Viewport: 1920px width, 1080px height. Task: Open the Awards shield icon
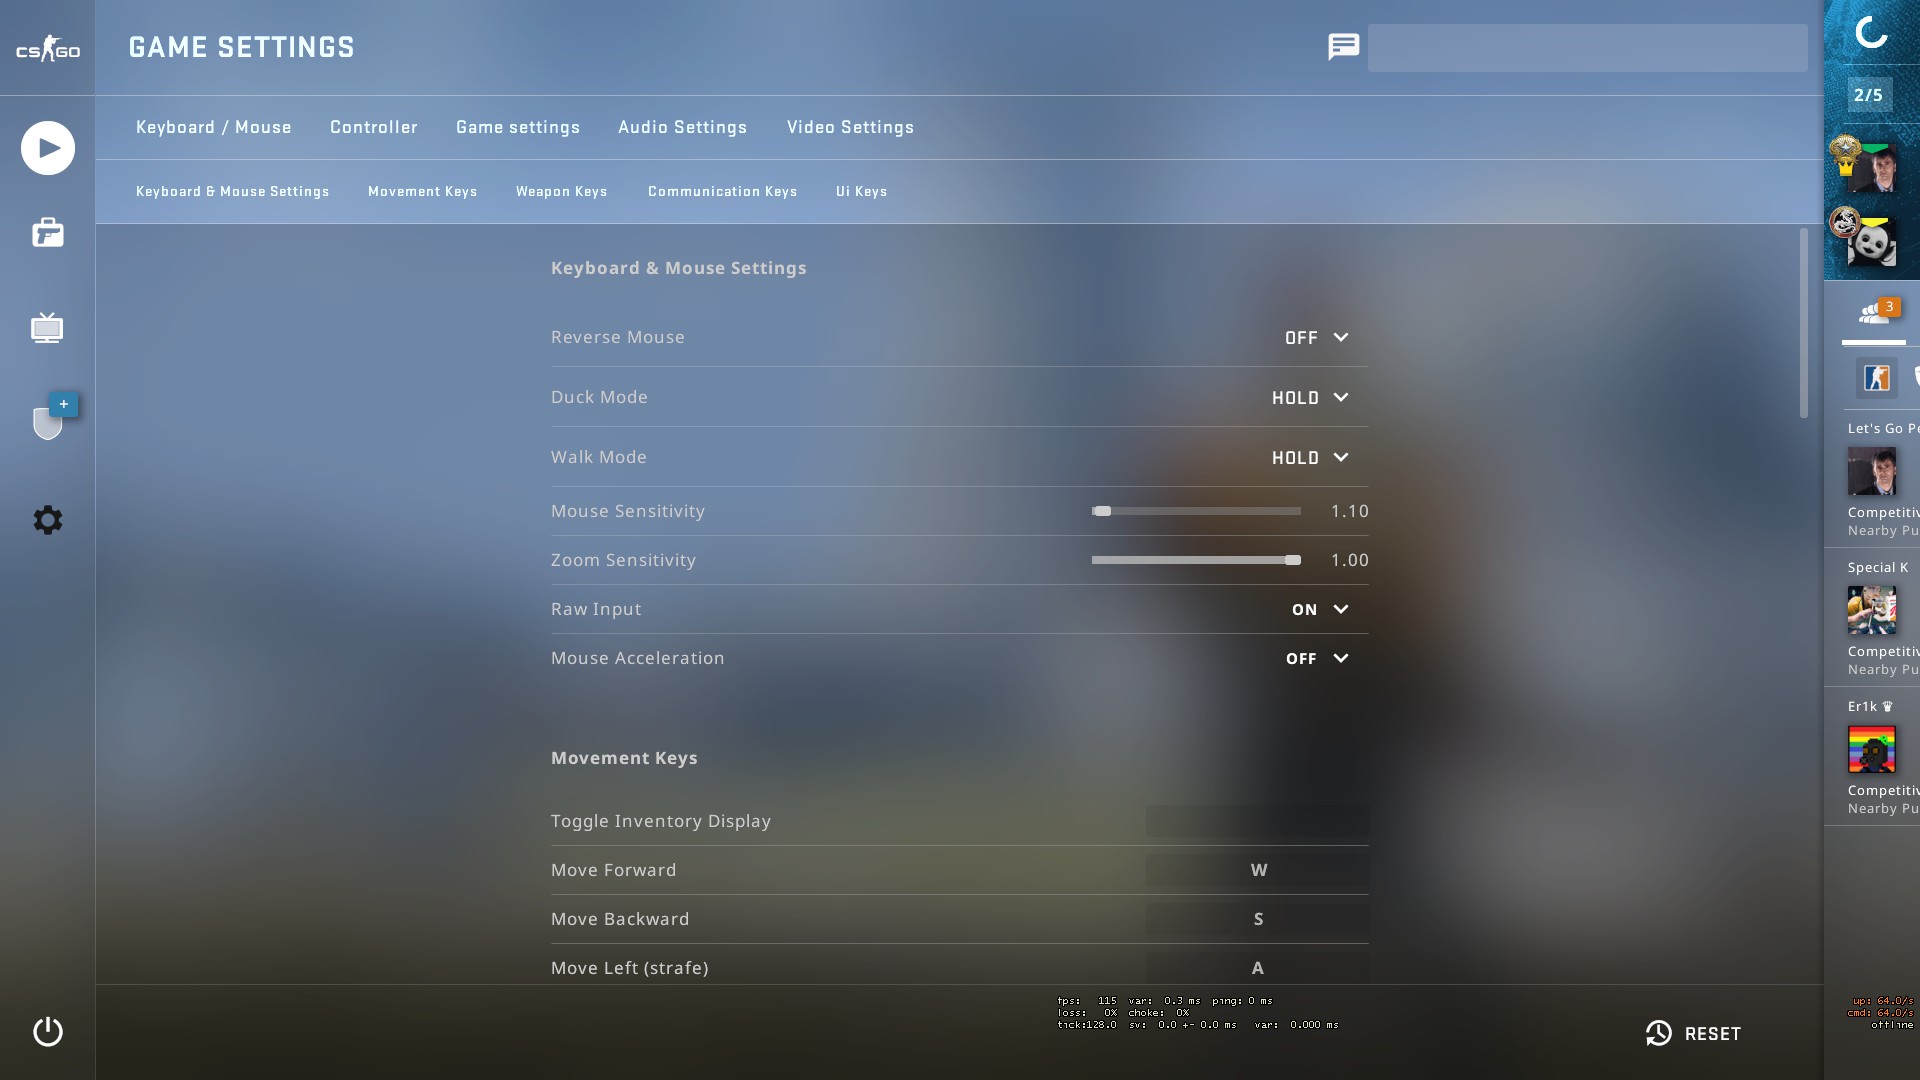(x=47, y=422)
